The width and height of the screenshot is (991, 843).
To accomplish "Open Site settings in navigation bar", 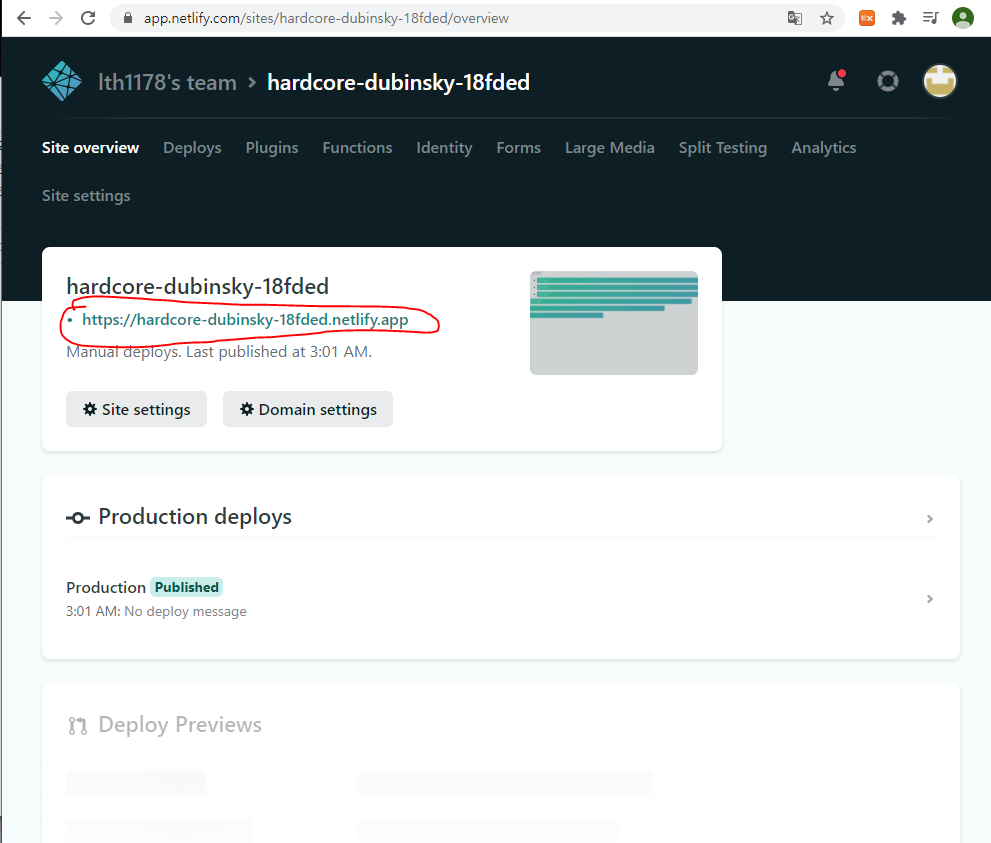I will coord(86,196).
